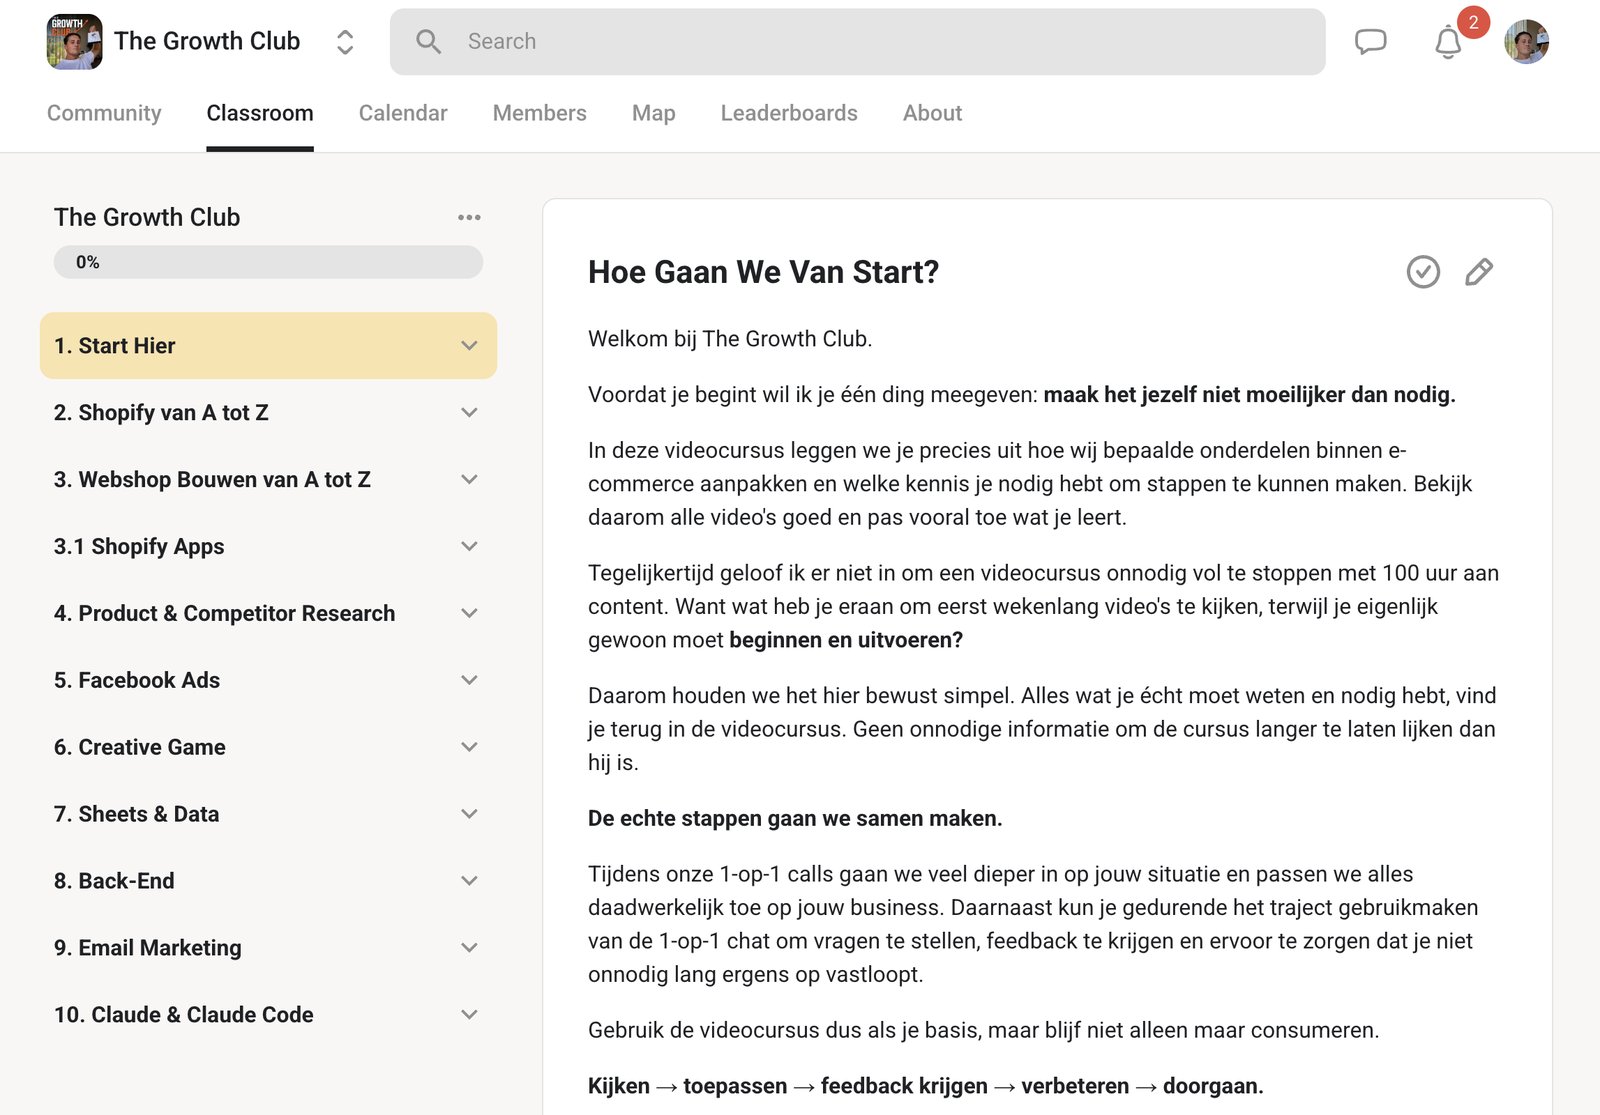Focus the Search input field
This screenshot has width=1600, height=1115.
coord(857,42)
